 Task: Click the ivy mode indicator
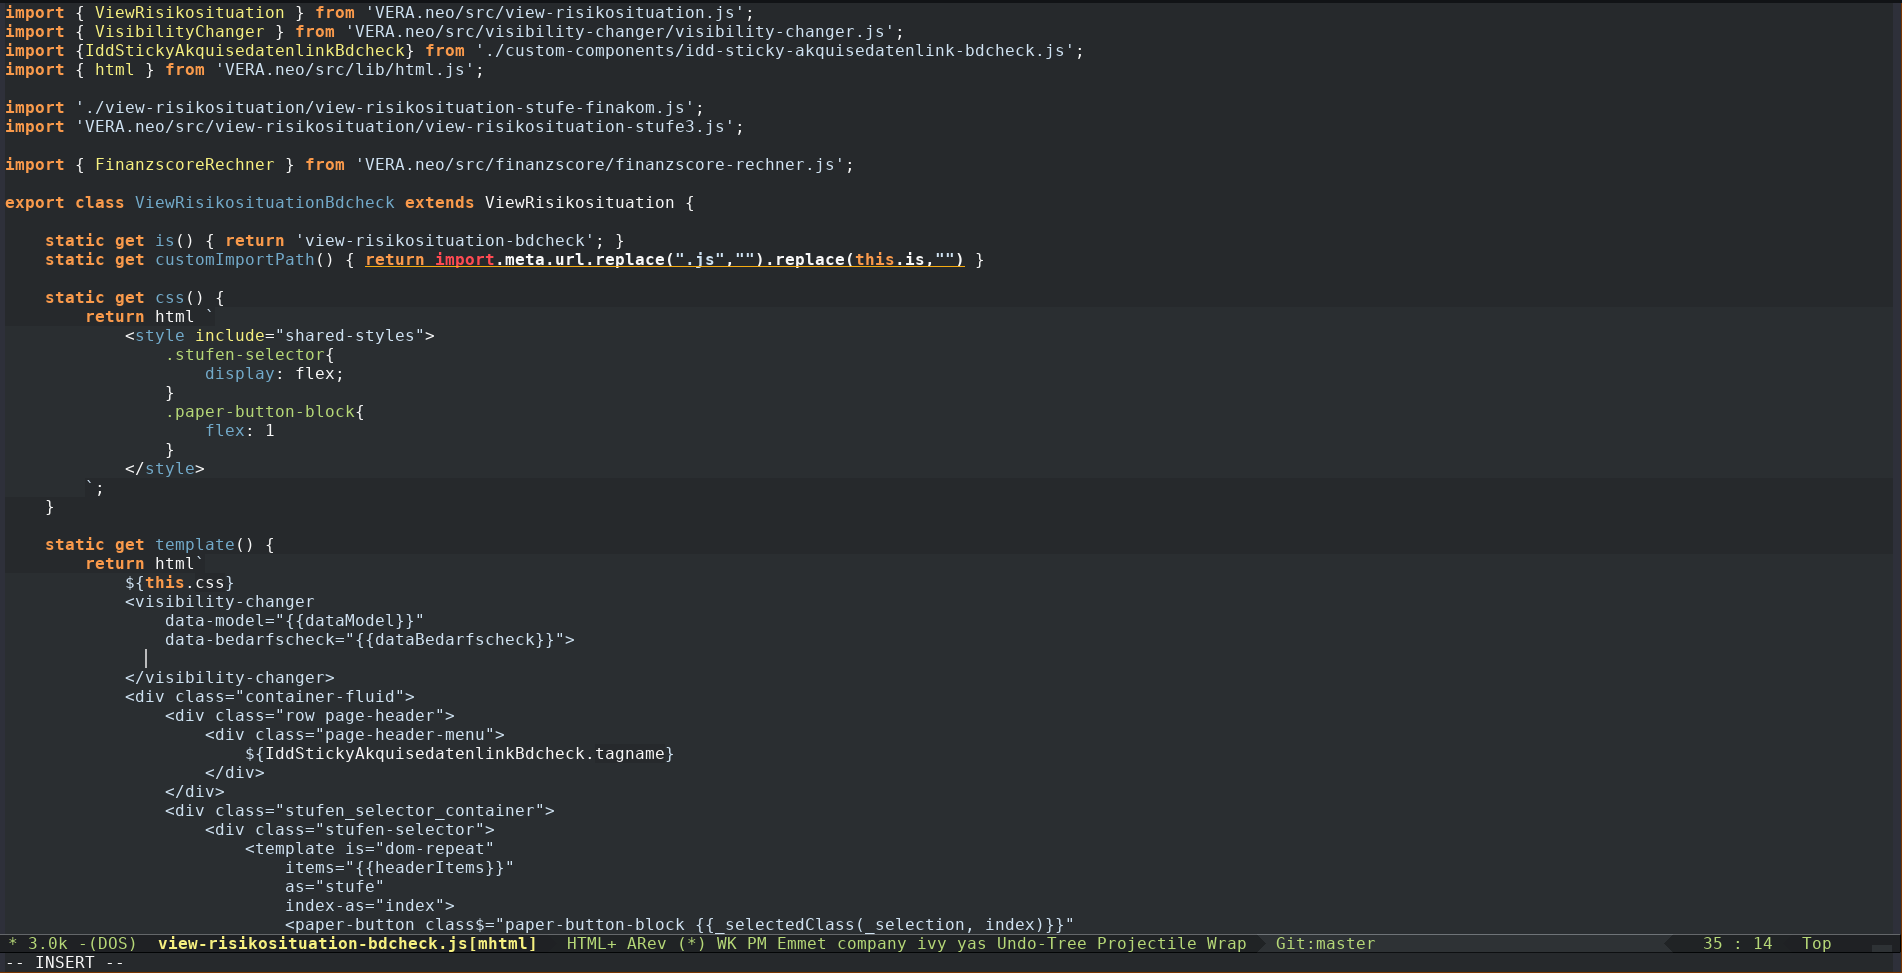click(929, 943)
